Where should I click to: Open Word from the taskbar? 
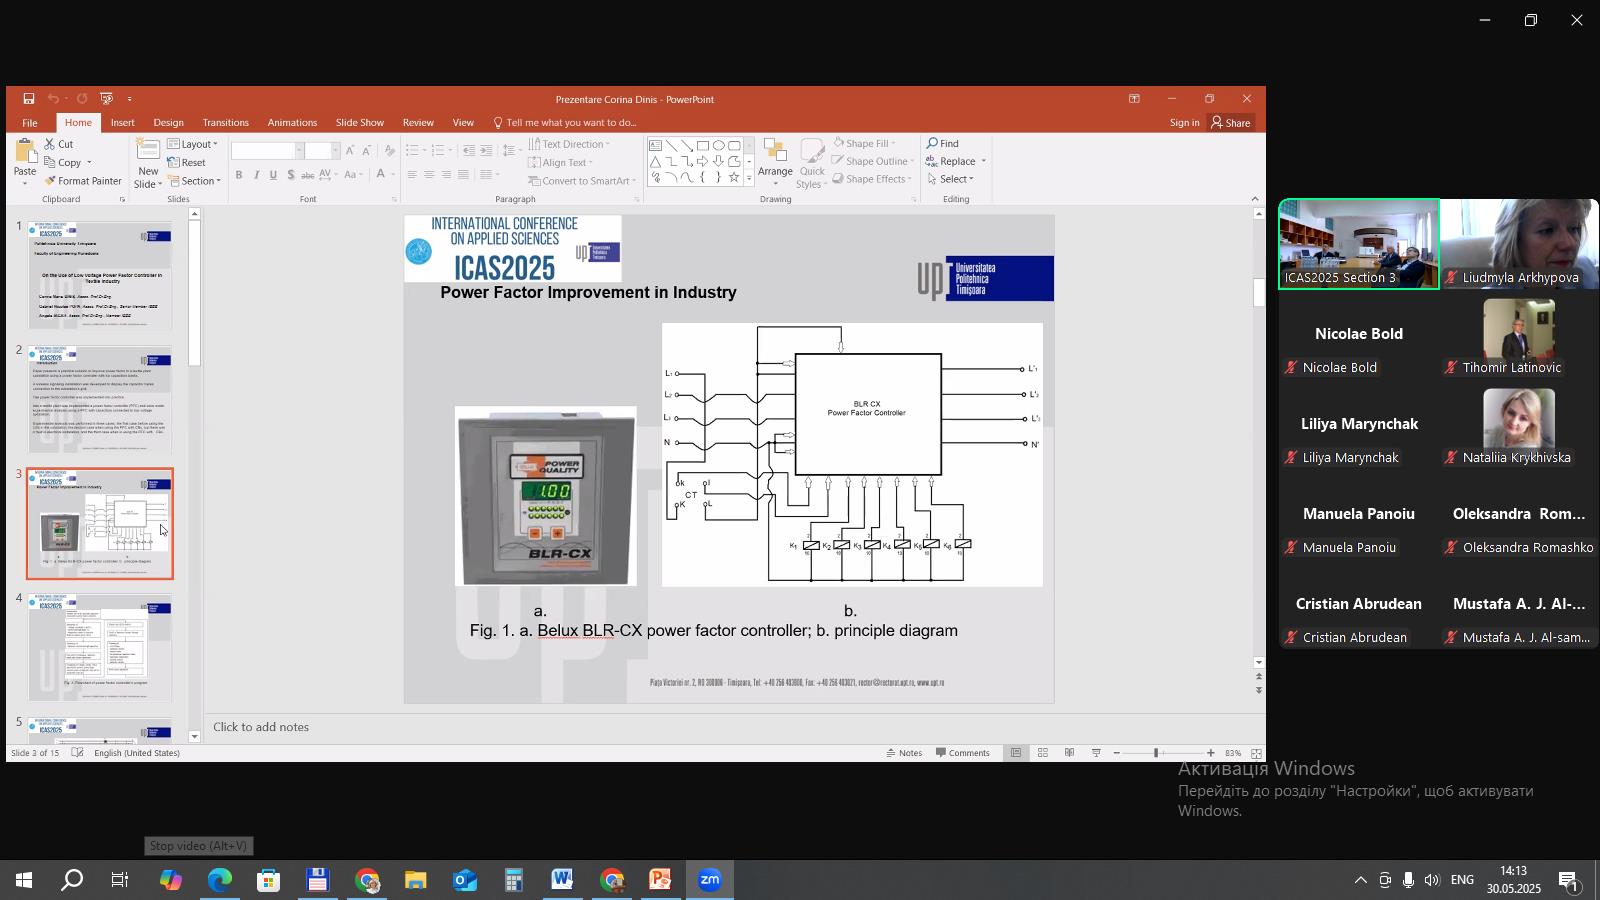(x=562, y=881)
